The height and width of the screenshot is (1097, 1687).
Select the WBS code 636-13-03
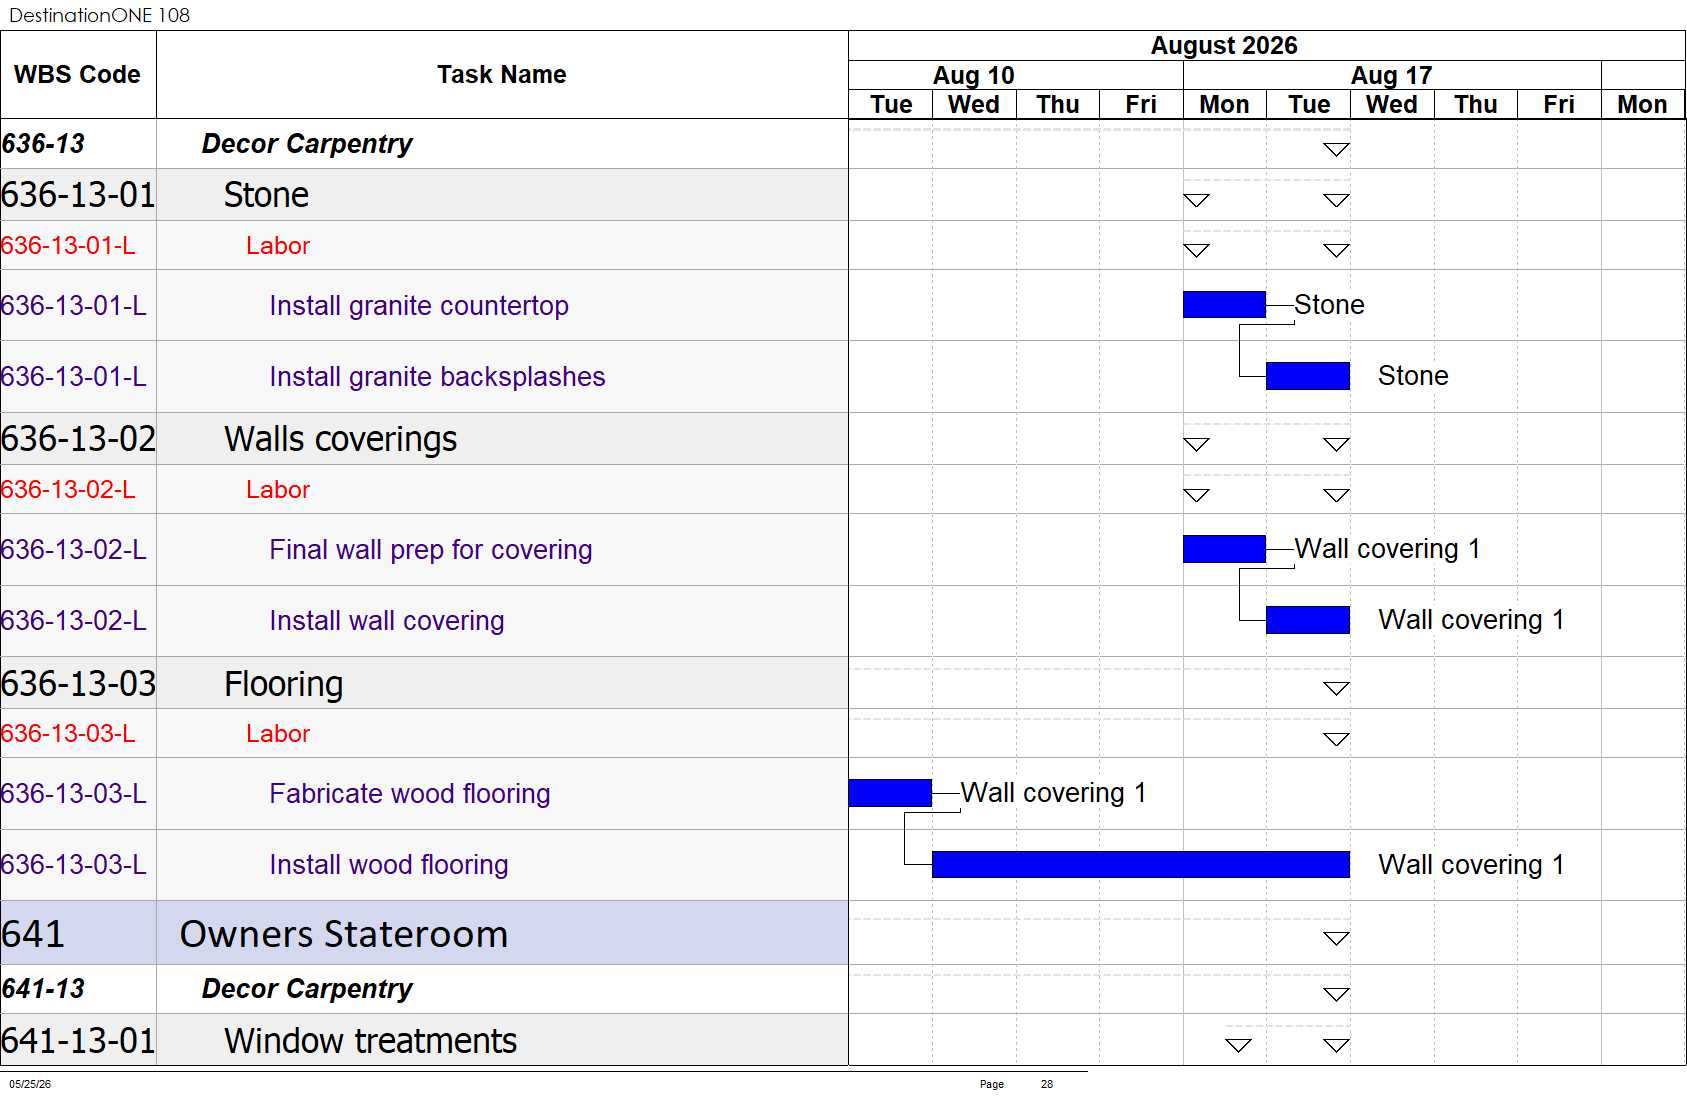click(x=78, y=684)
